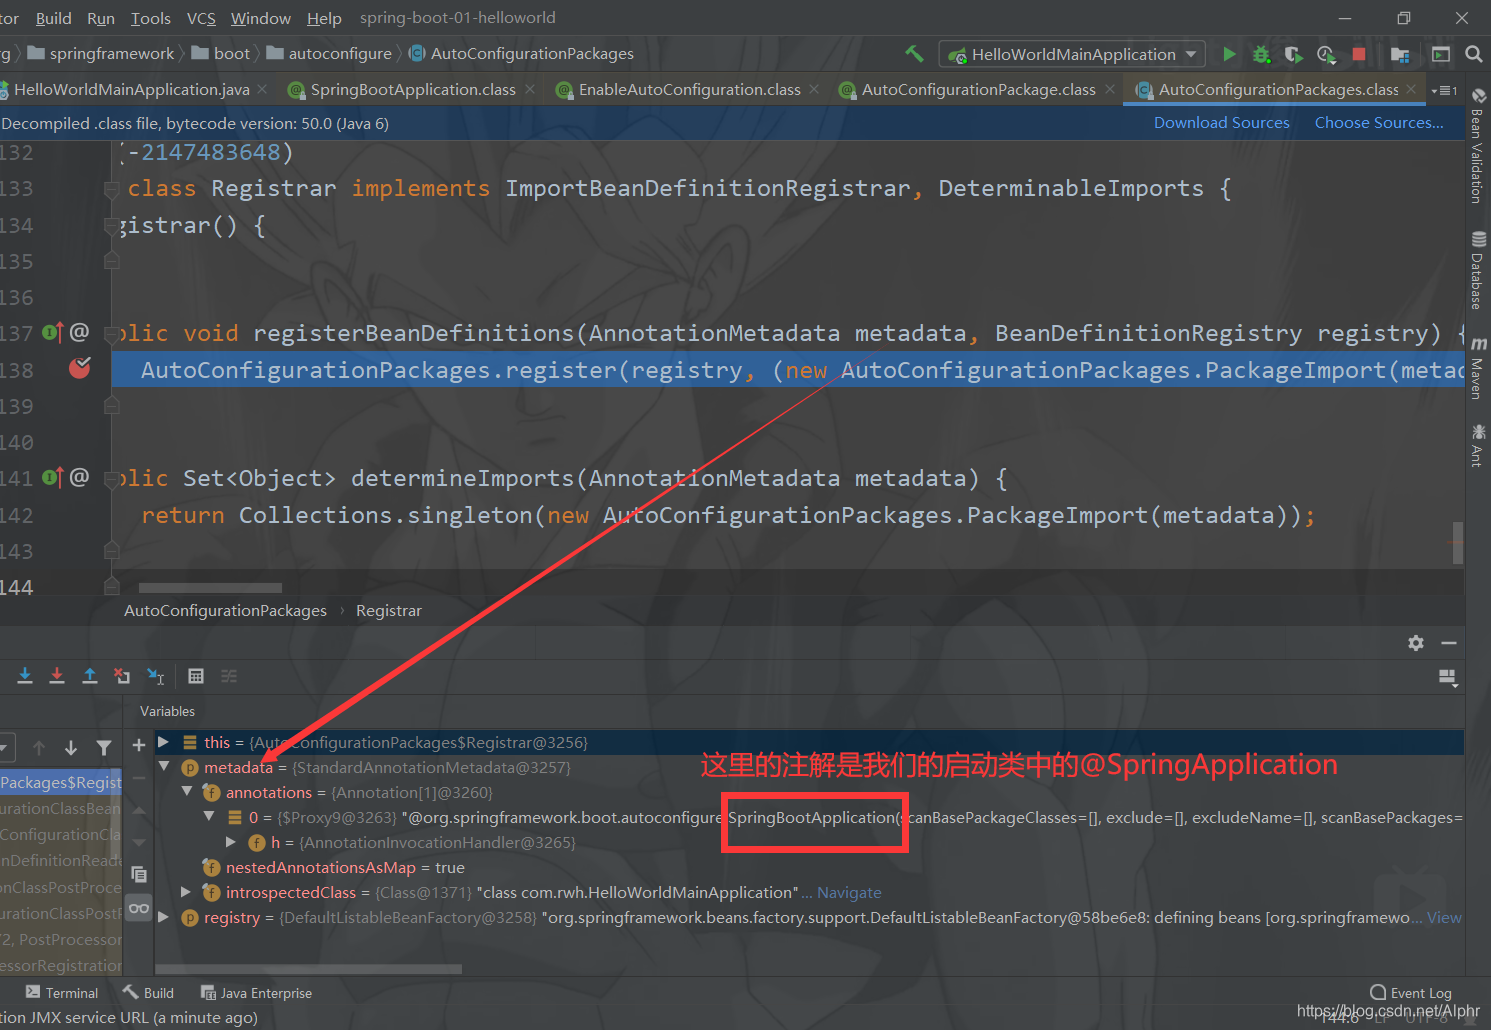Click Step Out blue up-arrow icon
Viewport: 1491px width, 1030px height.
pyautogui.click(x=90, y=676)
